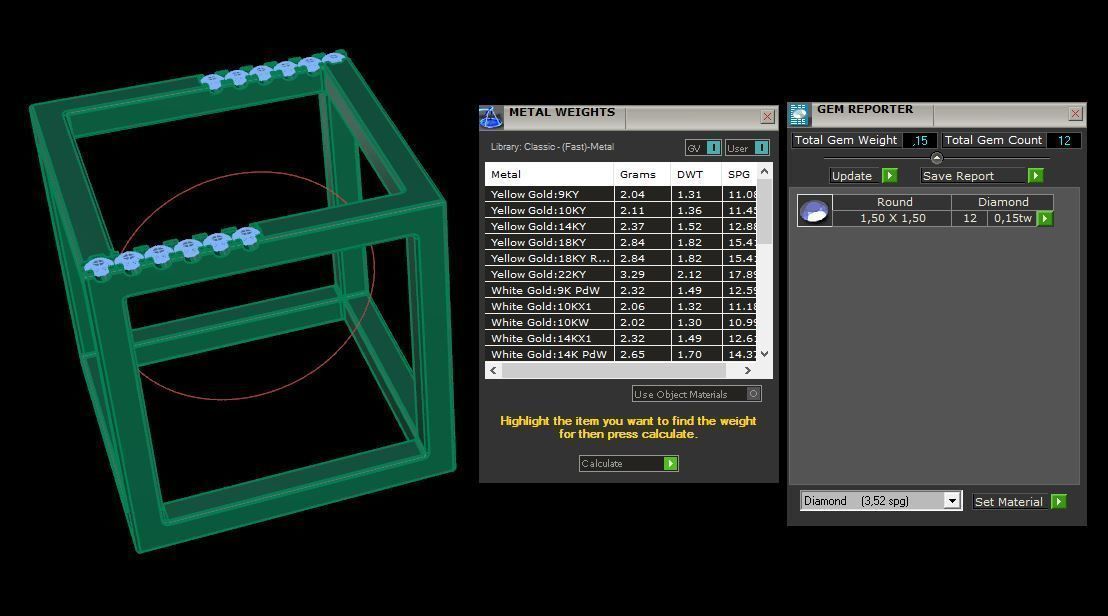
Task: Click the metal list scroll-down arrow
Action: pyautogui.click(x=764, y=354)
